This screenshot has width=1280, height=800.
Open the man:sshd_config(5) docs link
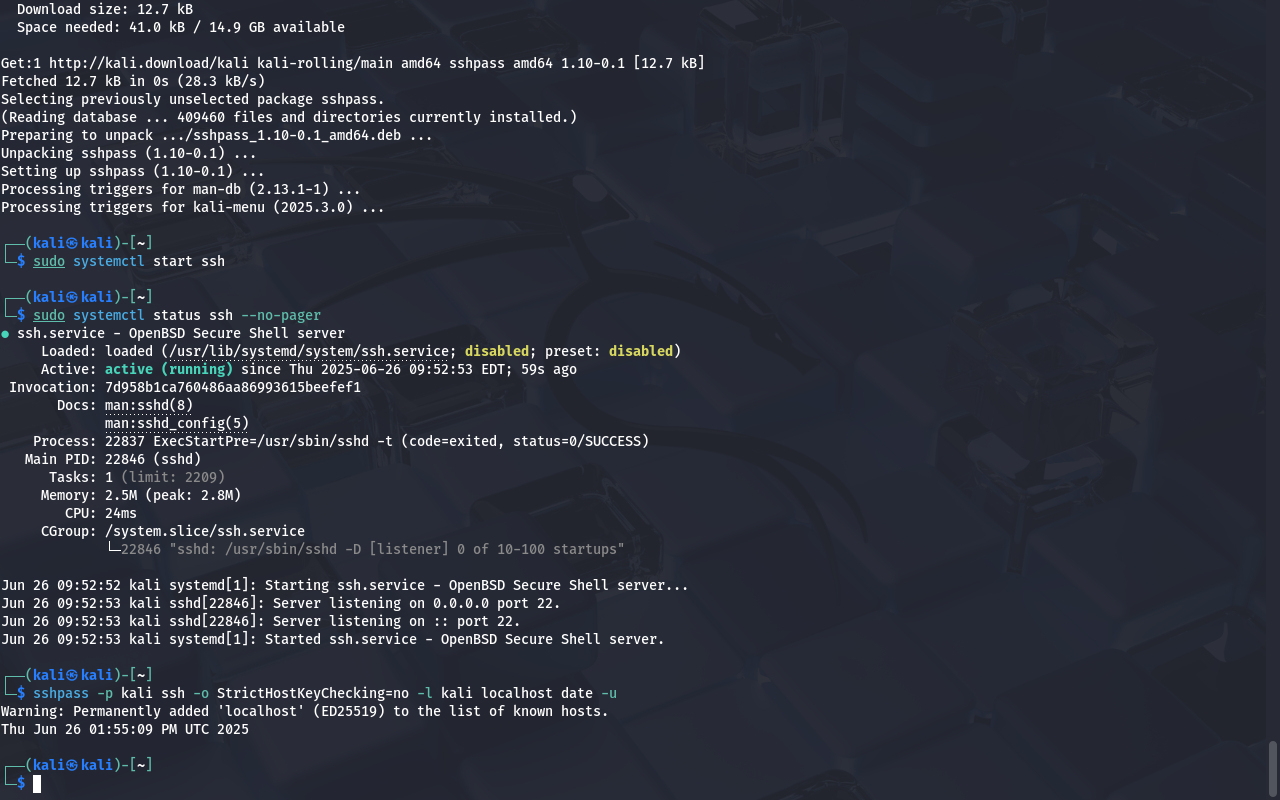[x=177, y=423]
